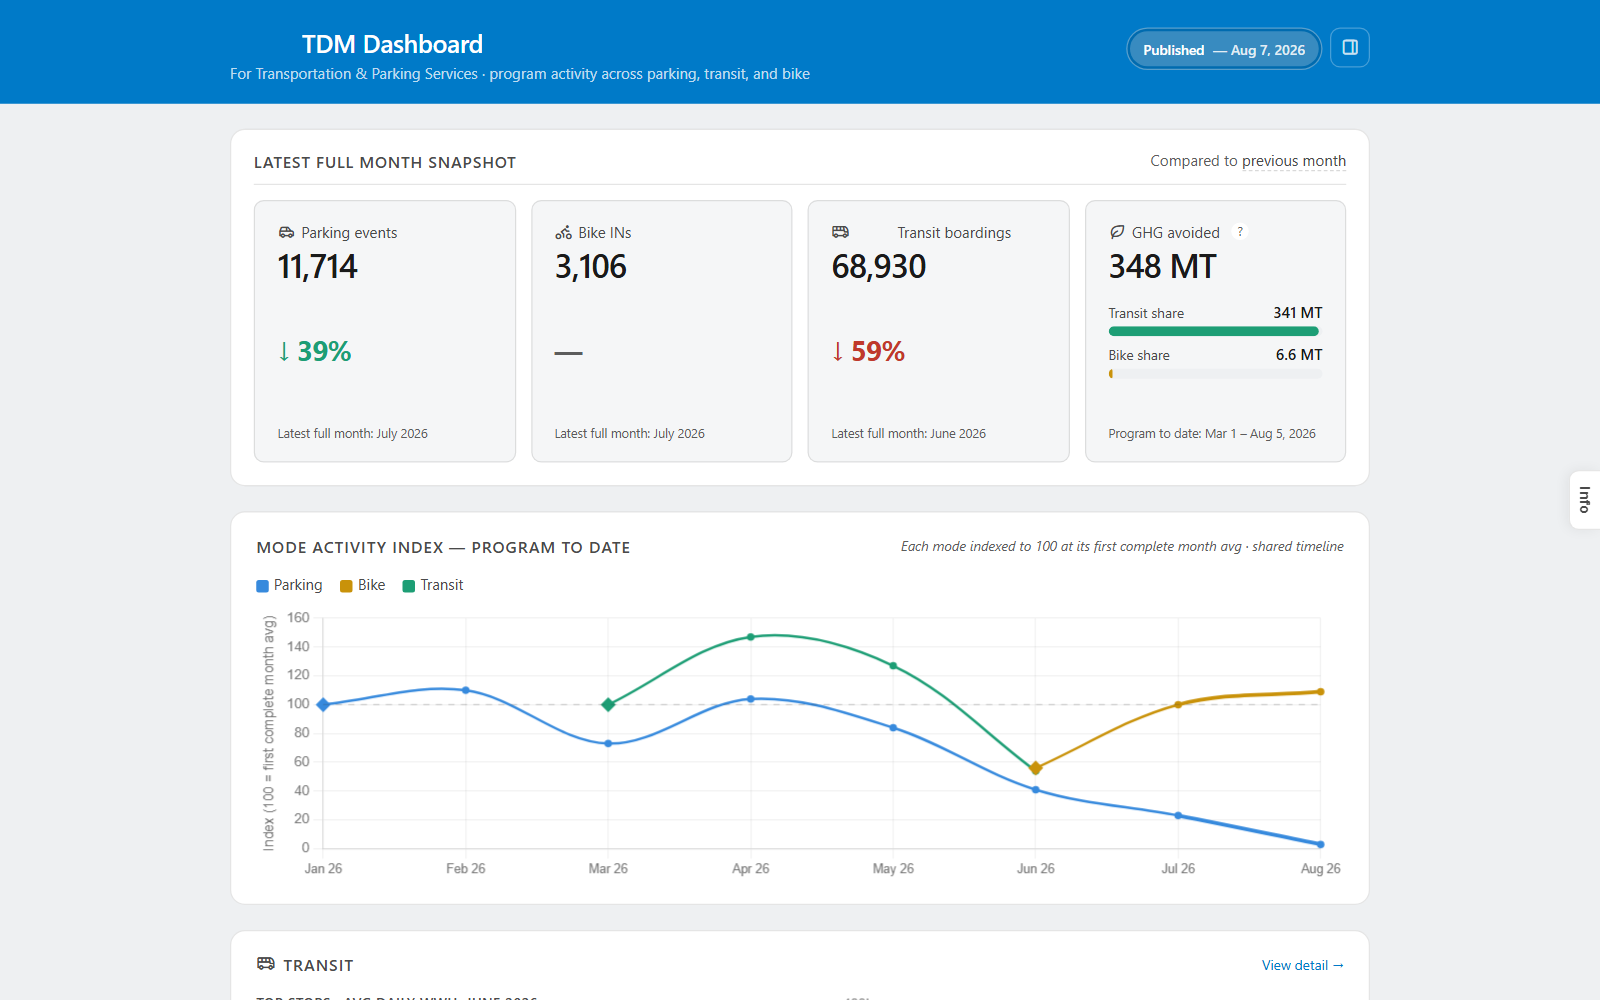This screenshot has height=1000, width=1600.
Task: Click Transit data point at Apr 26
Action: pyautogui.click(x=751, y=637)
